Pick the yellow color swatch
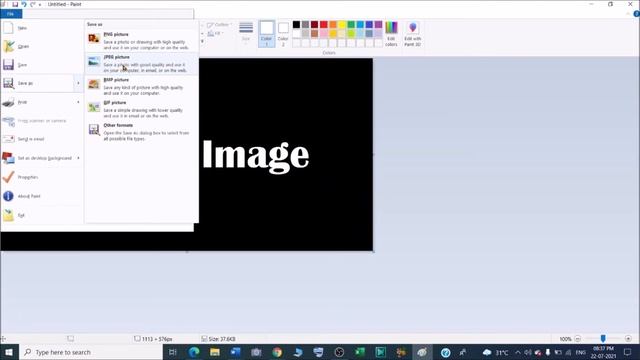 point(342,24)
